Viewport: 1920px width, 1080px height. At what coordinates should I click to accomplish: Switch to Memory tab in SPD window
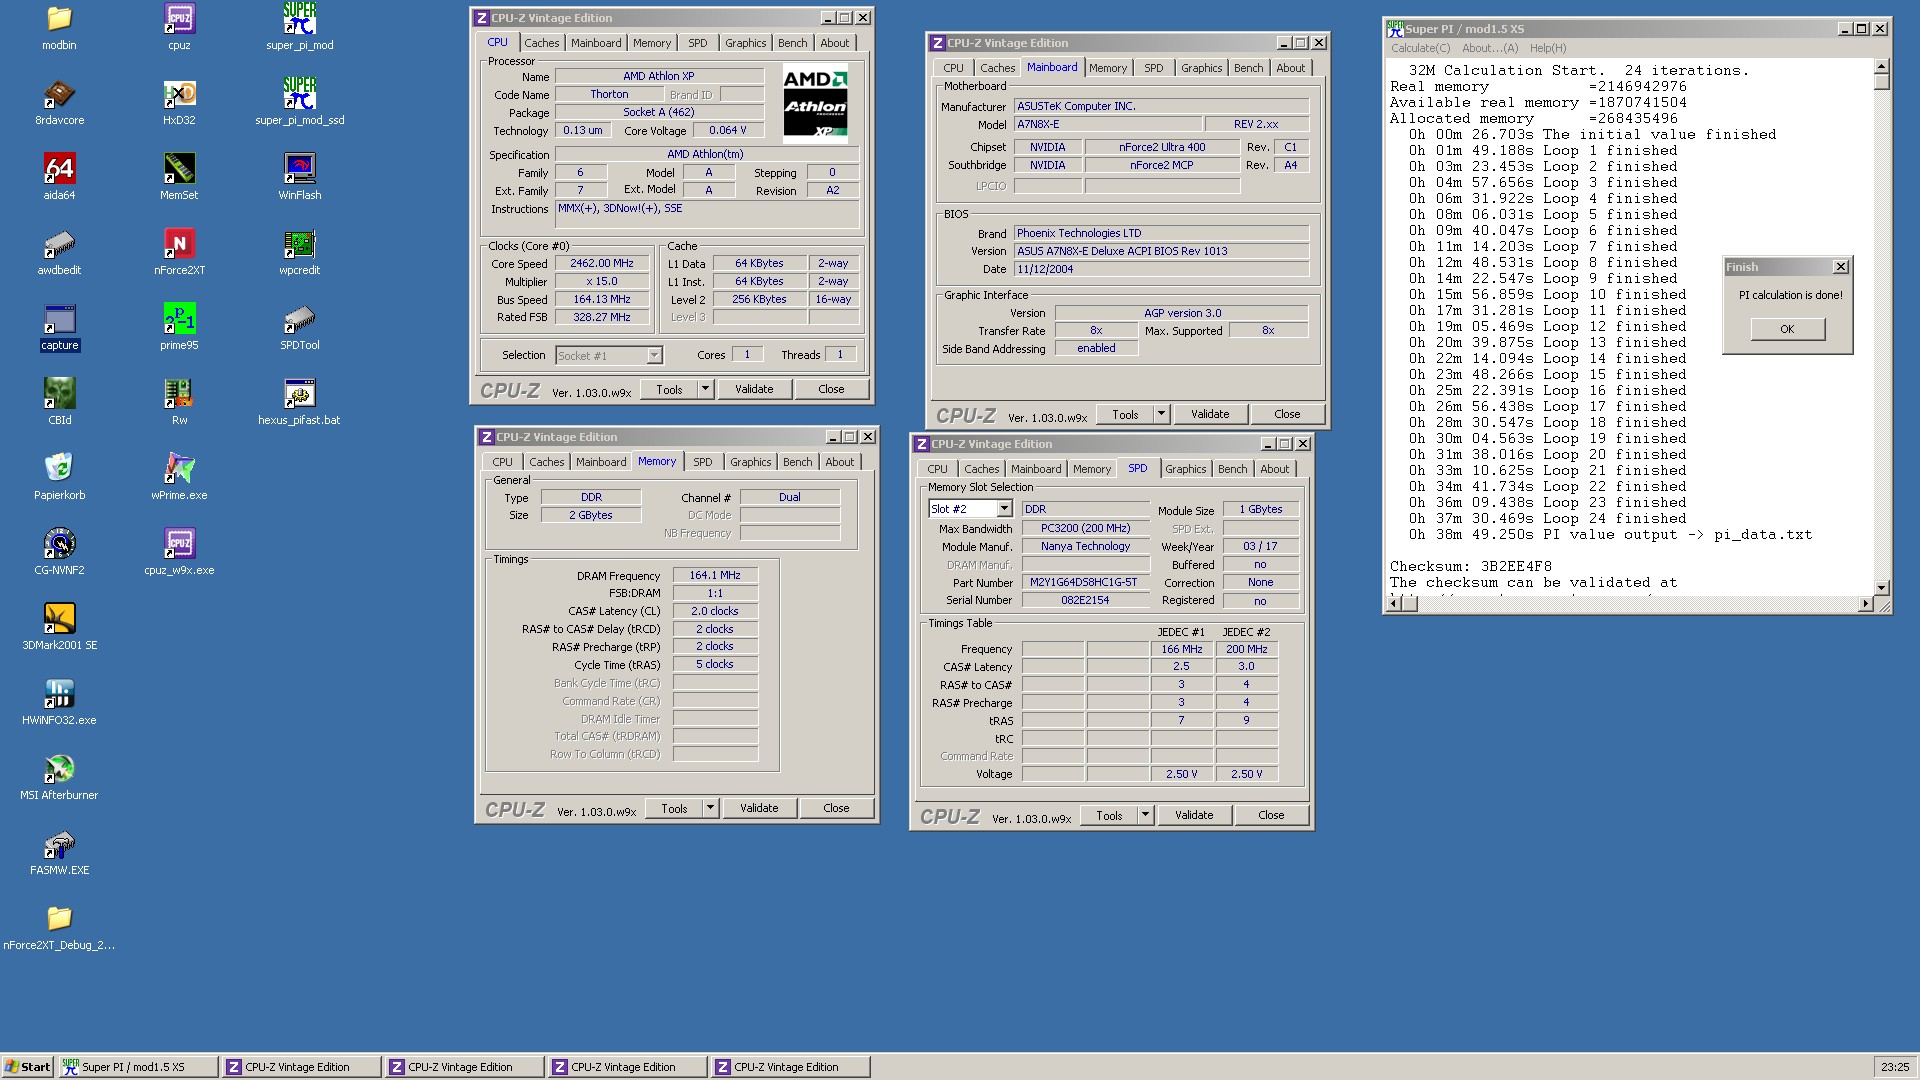[1092, 469]
